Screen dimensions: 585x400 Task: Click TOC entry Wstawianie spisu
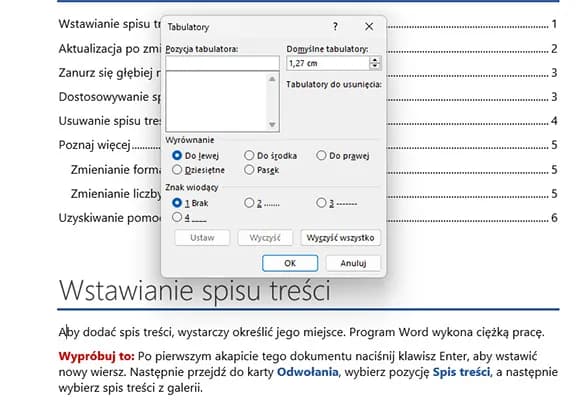[110, 24]
